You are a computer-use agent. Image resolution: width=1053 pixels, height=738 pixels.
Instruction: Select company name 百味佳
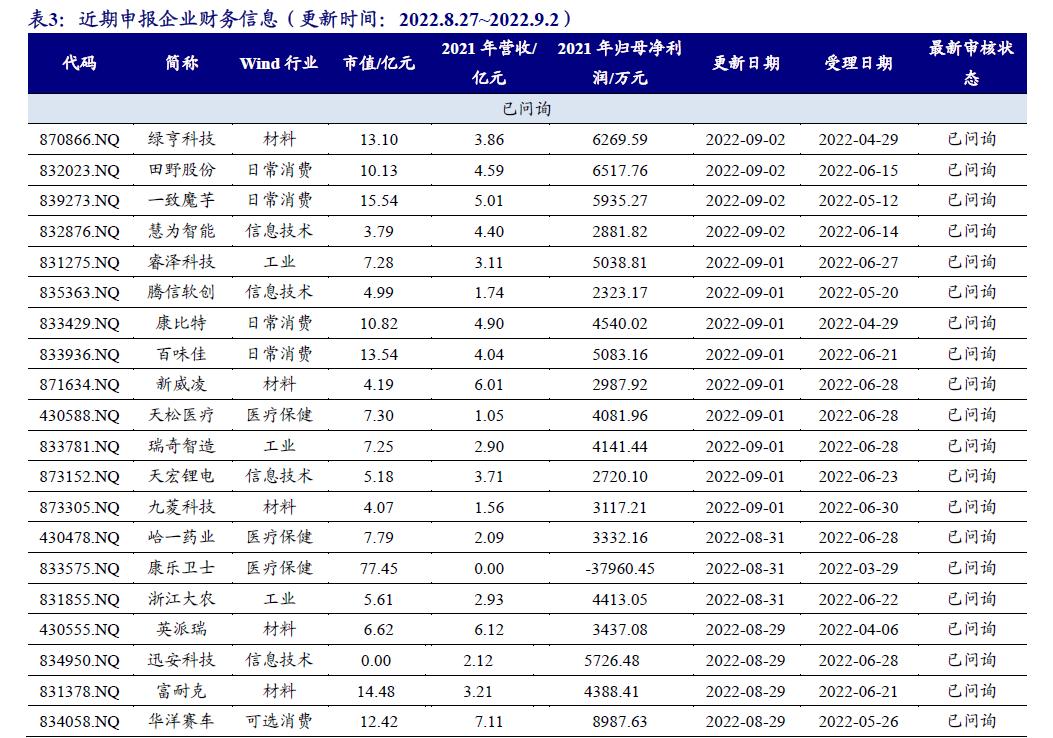[181, 354]
